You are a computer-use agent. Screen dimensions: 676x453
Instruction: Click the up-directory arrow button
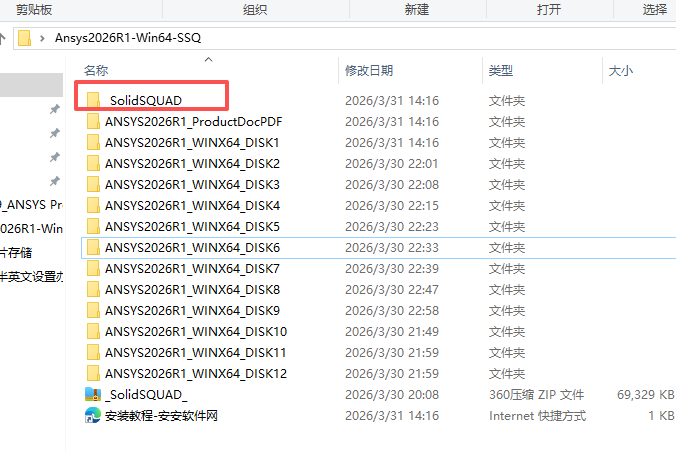3,38
